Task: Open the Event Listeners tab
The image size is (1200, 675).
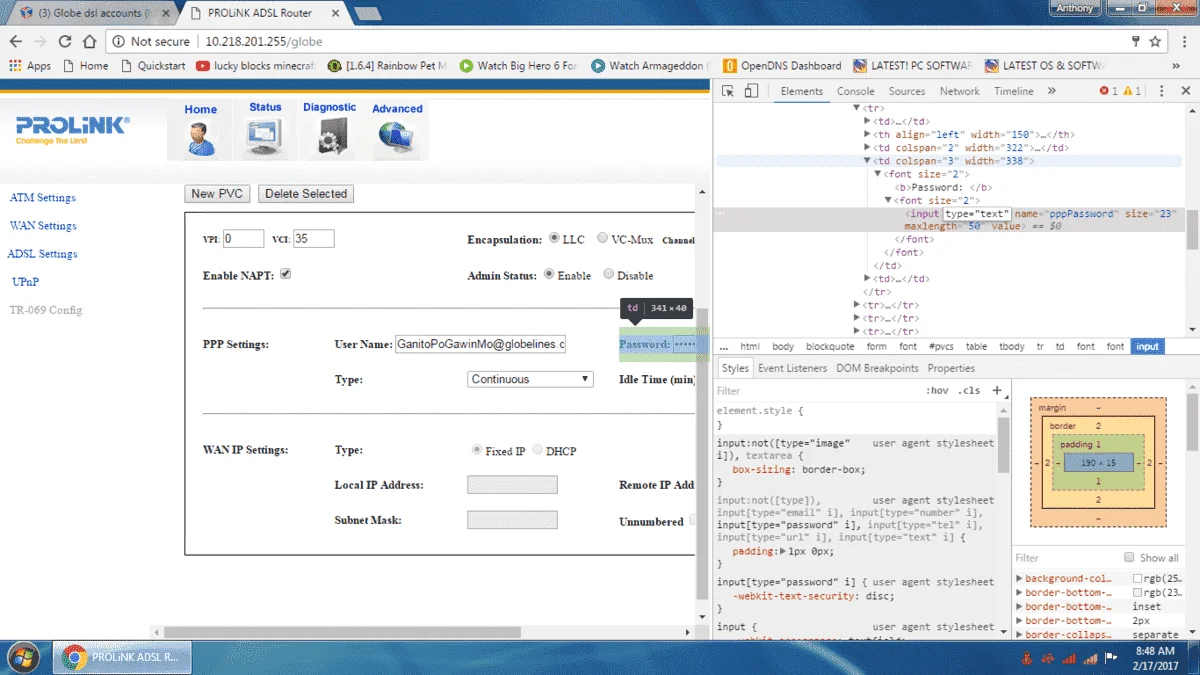Action: pos(792,368)
